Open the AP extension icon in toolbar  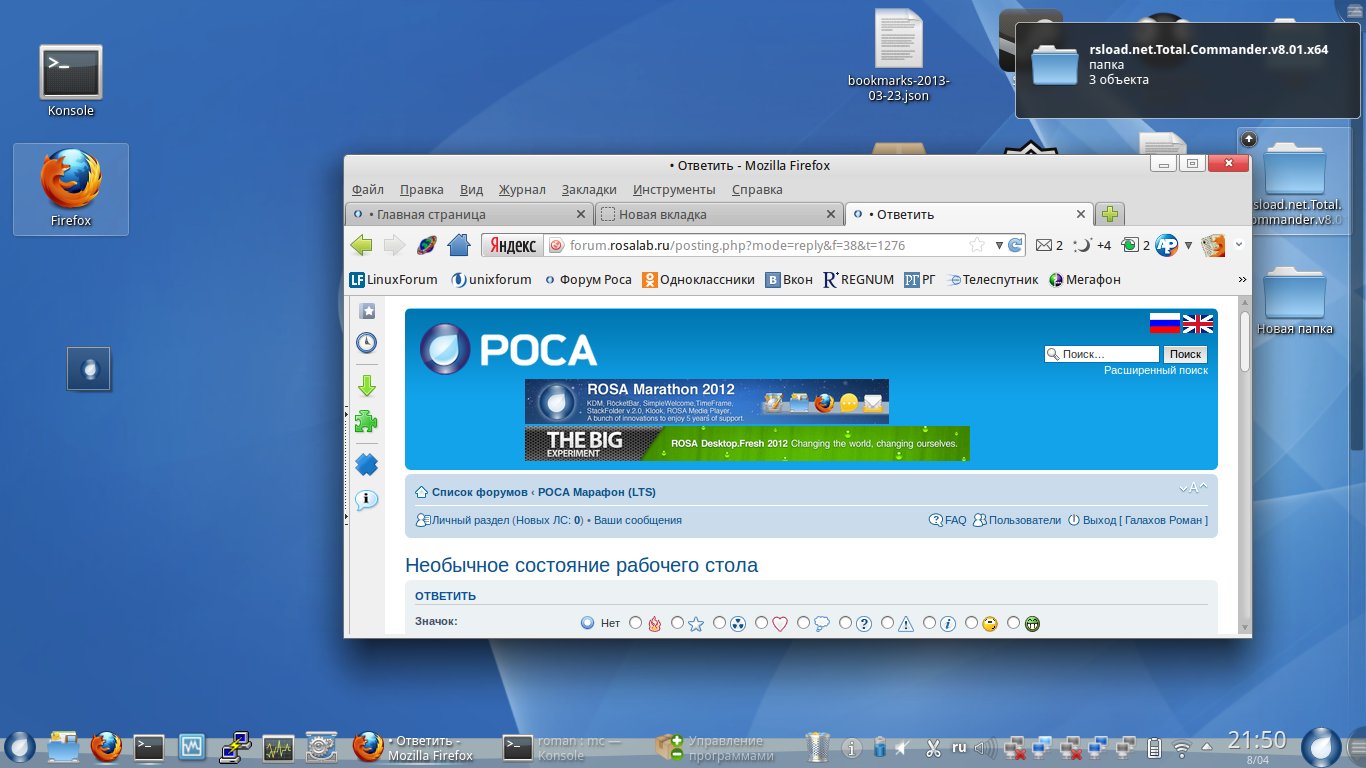(1166, 245)
